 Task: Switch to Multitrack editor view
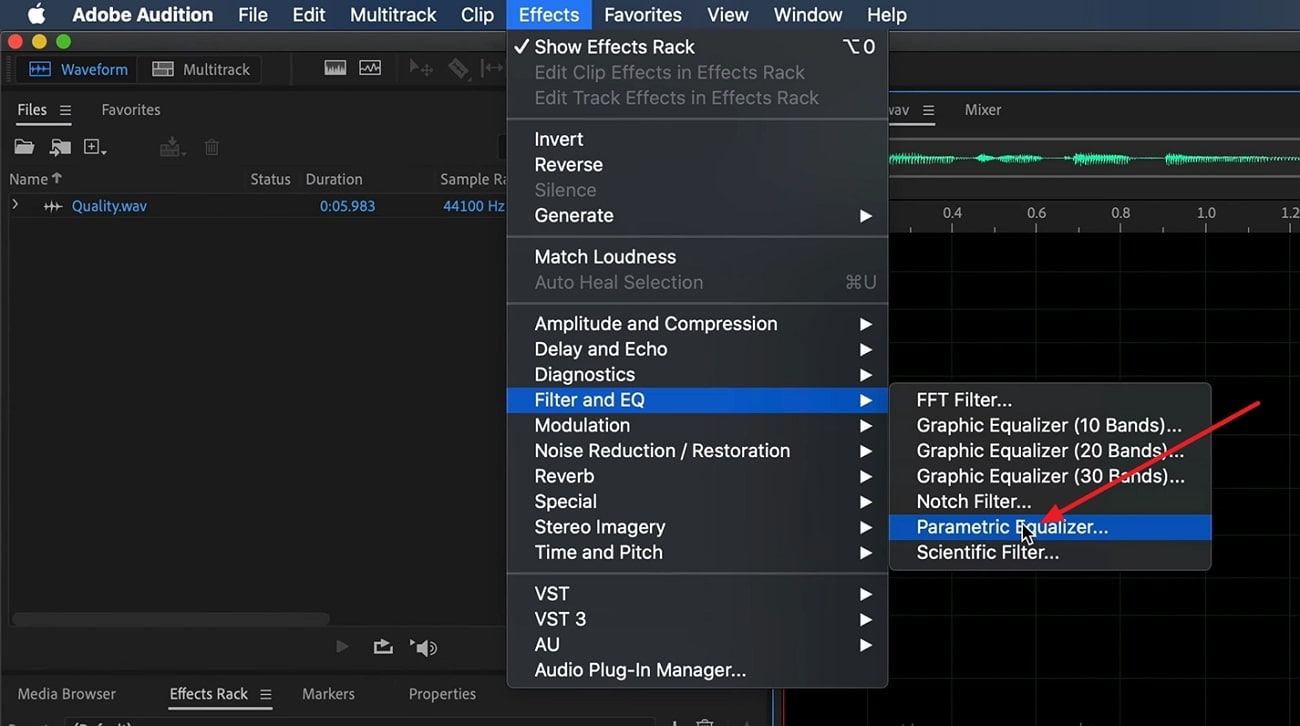(201, 69)
